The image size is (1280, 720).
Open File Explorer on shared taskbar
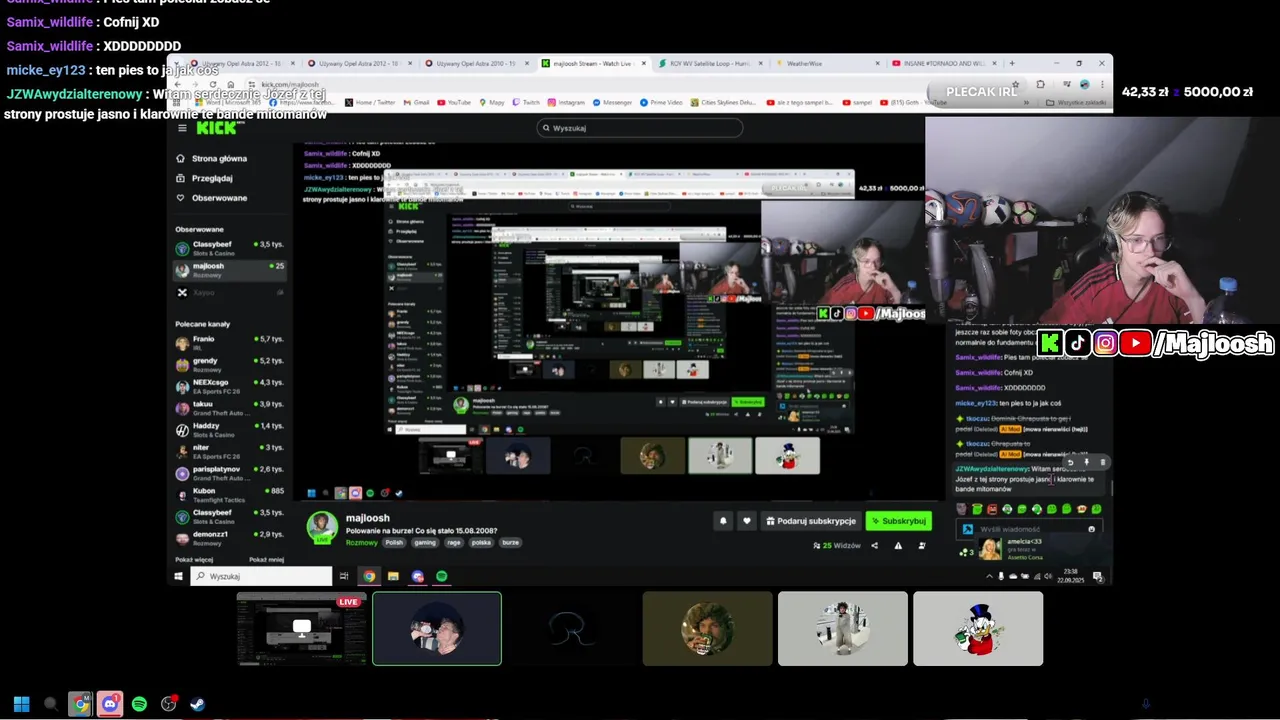click(393, 576)
